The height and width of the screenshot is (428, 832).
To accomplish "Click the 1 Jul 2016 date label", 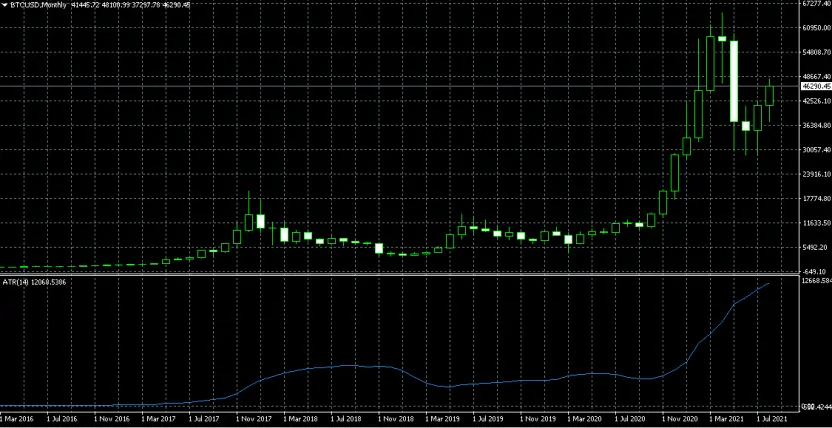I will pos(63,418).
